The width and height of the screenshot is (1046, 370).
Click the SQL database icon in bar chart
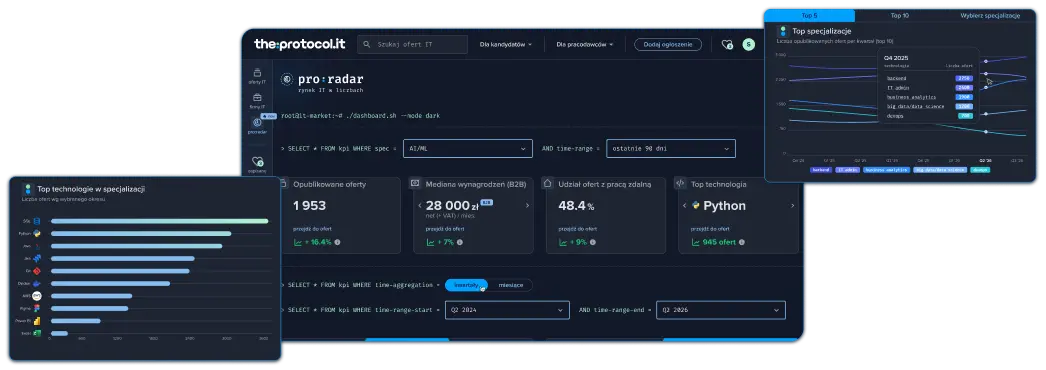pos(37,221)
